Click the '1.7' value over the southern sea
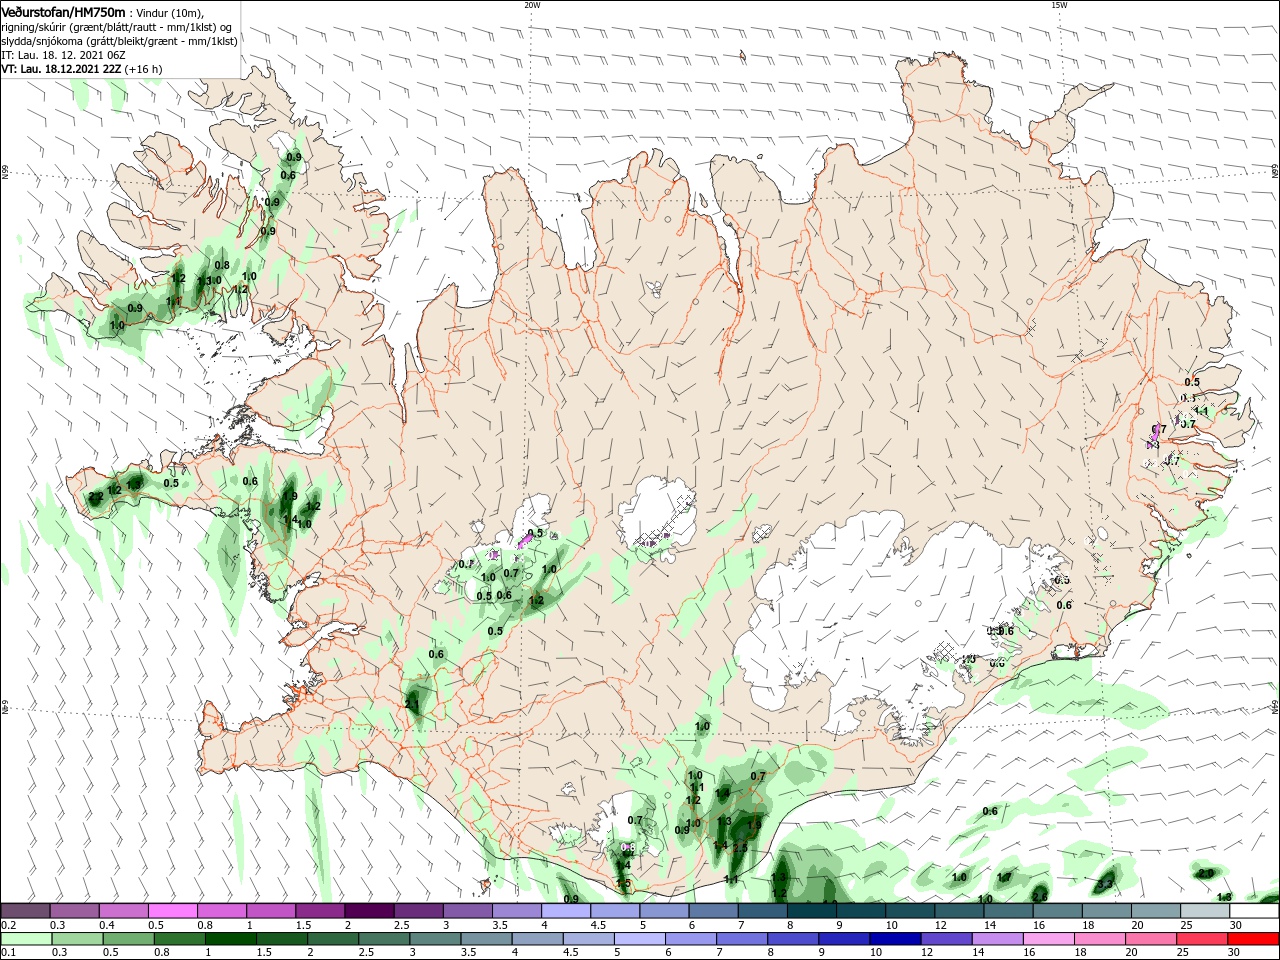The height and width of the screenshot is (960, 1280). pyautogui.click(x=1005, y=877)
